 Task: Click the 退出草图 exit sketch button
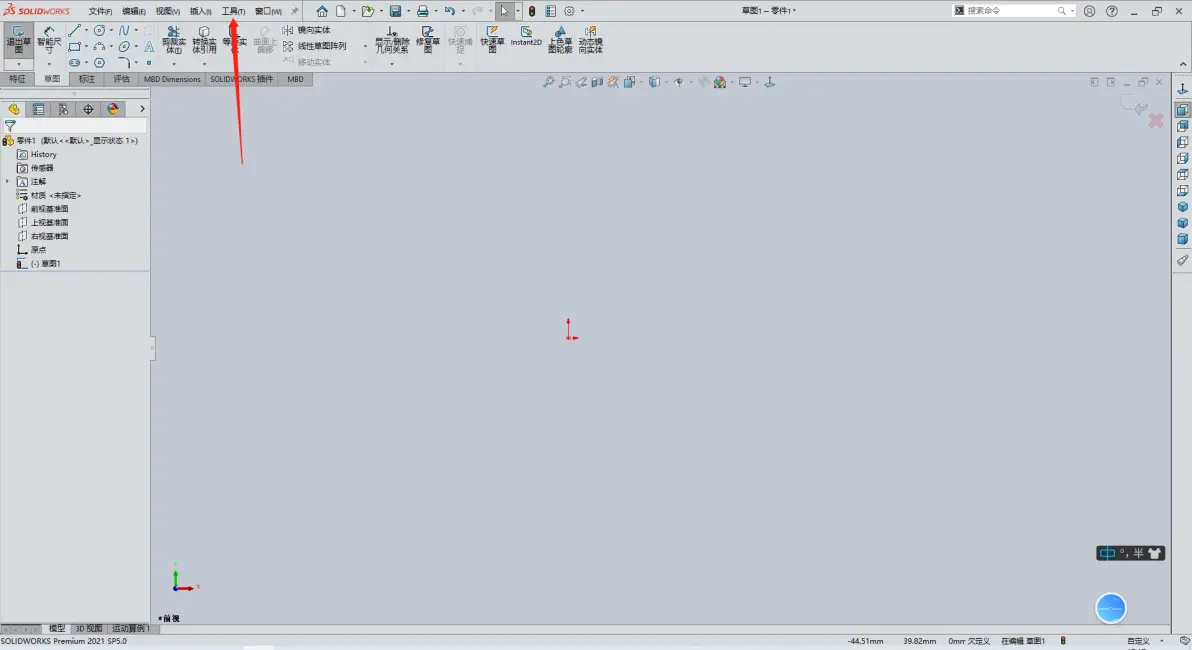point(18,40)
